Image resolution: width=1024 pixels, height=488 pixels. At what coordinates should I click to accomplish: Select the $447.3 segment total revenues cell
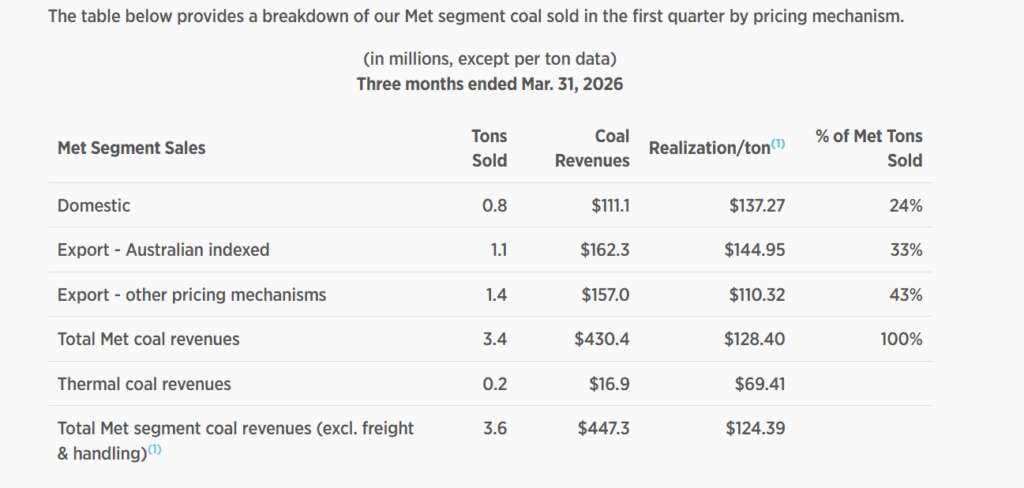(604, 429)
